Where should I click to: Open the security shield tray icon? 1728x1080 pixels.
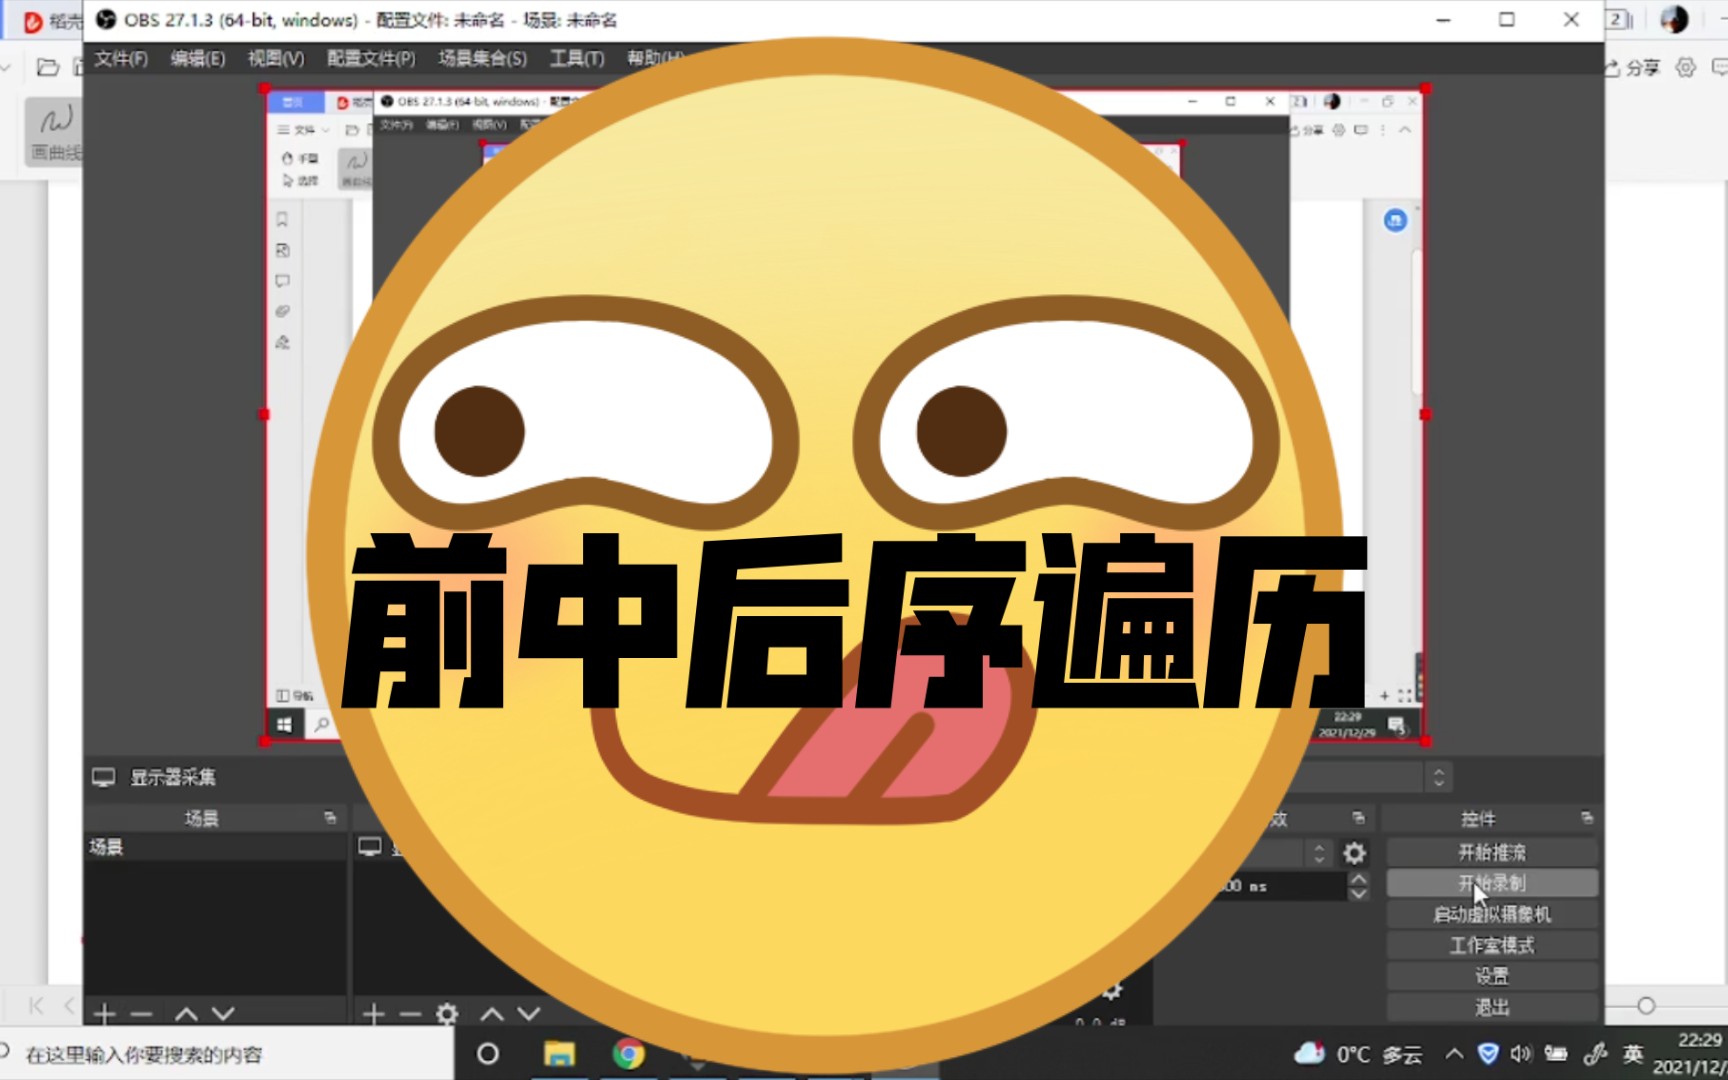pos(1488,1054)
